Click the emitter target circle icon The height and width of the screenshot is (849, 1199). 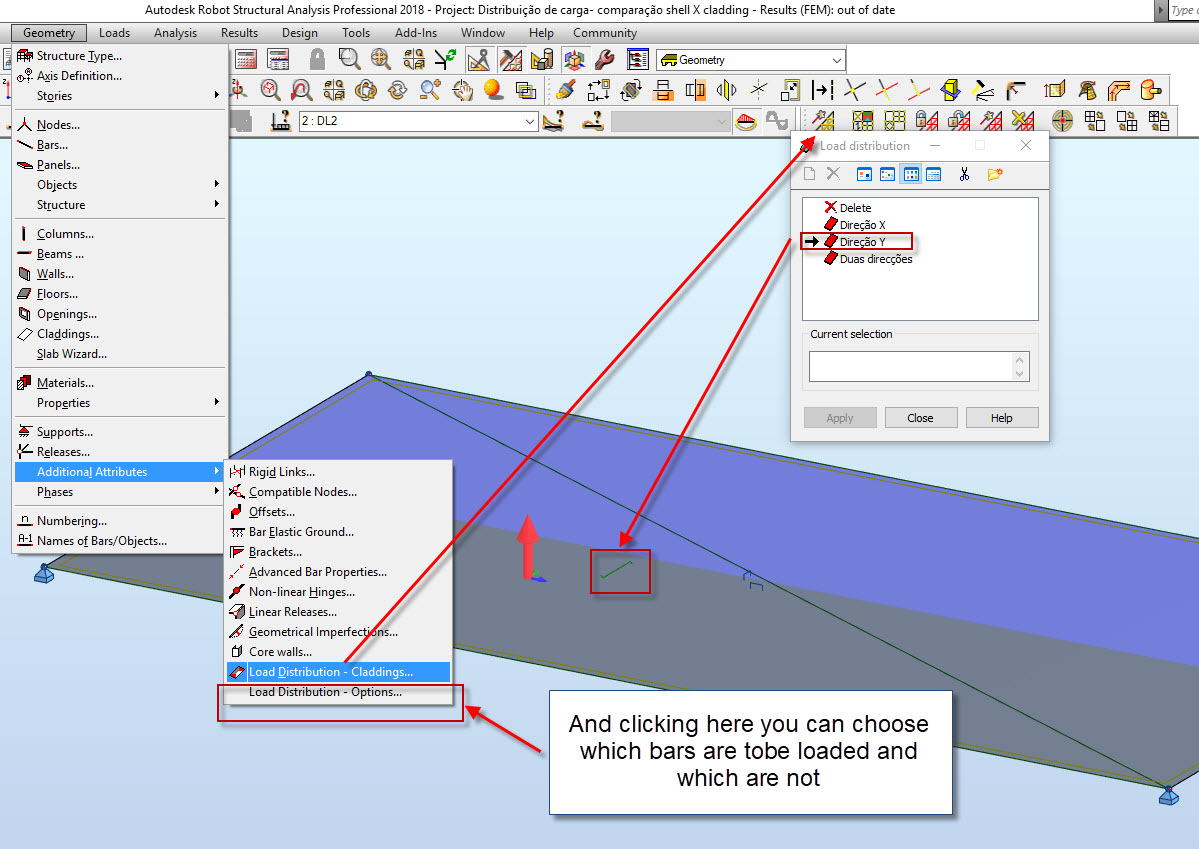[1062, 121]
